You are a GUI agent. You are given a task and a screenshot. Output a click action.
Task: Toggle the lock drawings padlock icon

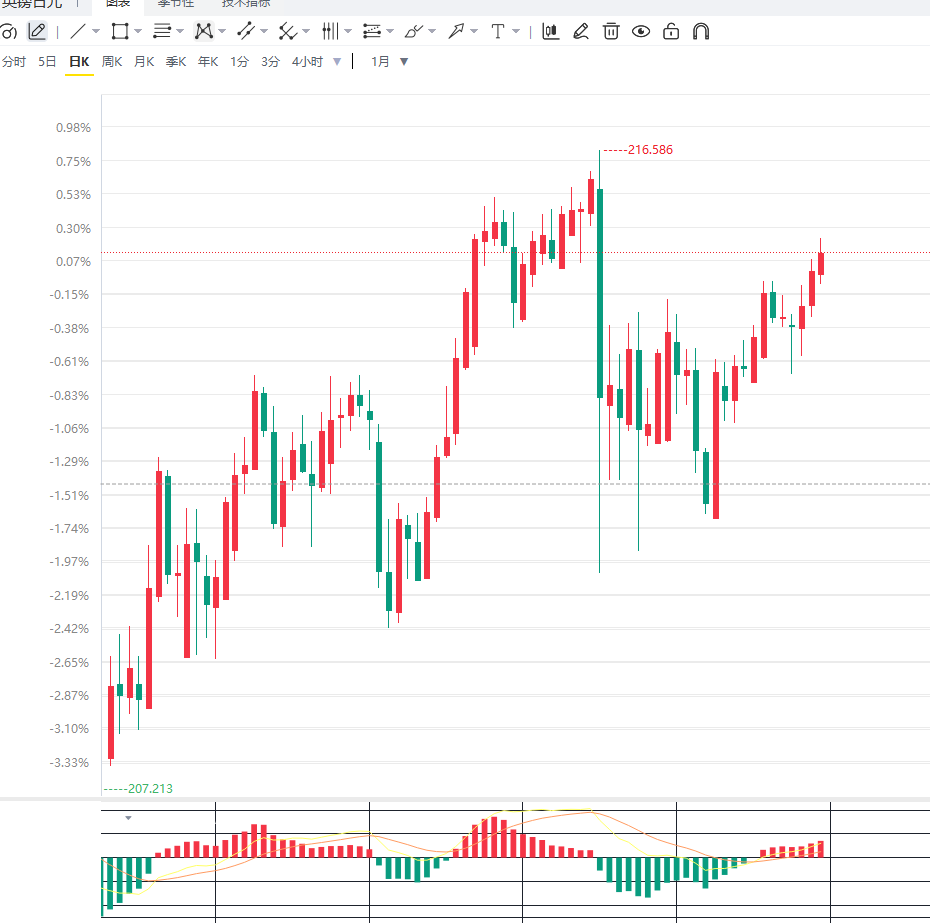point(671,31)
